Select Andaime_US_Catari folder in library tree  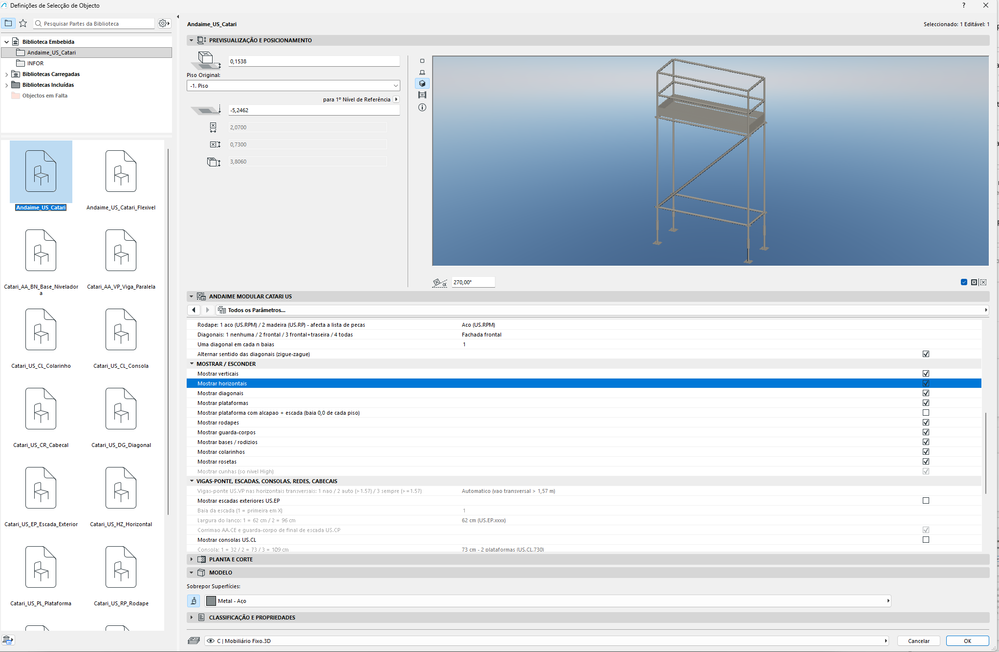click(87, 52)
